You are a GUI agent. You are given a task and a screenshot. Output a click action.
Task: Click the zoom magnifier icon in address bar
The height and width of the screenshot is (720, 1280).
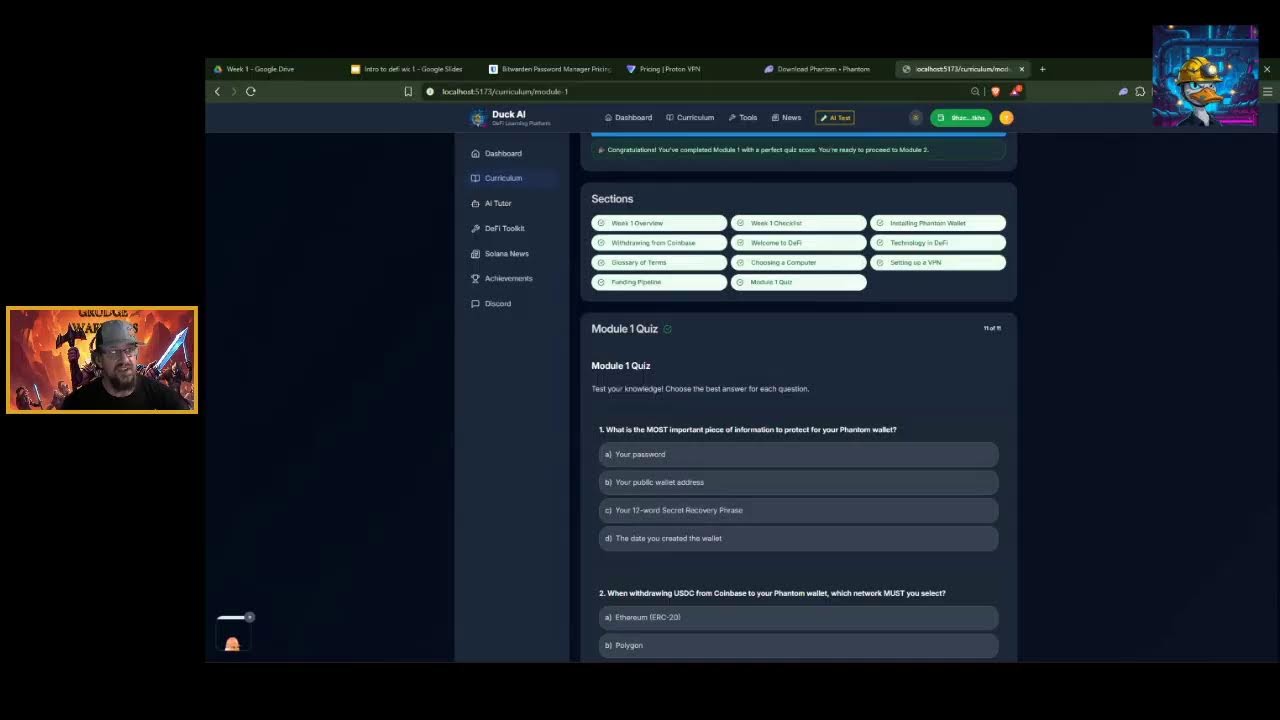point(975,91)
